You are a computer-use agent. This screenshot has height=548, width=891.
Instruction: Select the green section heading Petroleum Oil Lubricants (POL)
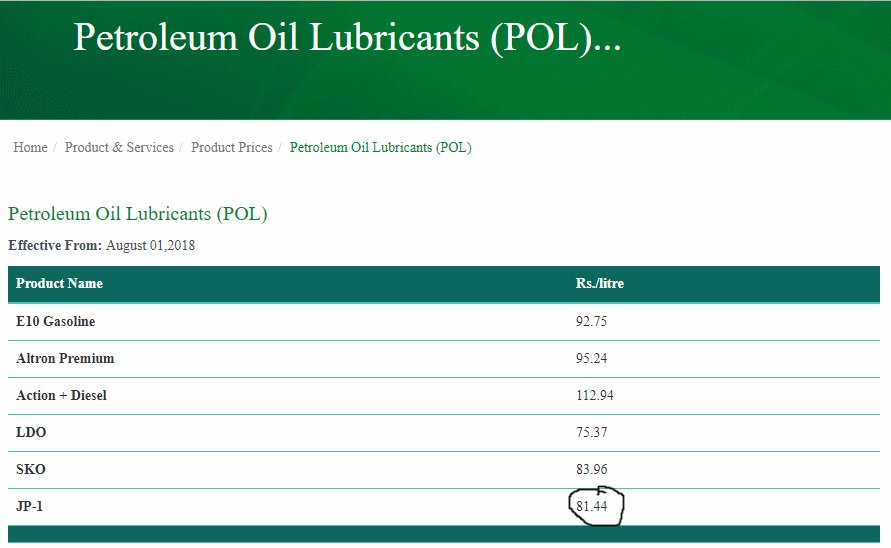pyautogui.click(x=138, y=214)
